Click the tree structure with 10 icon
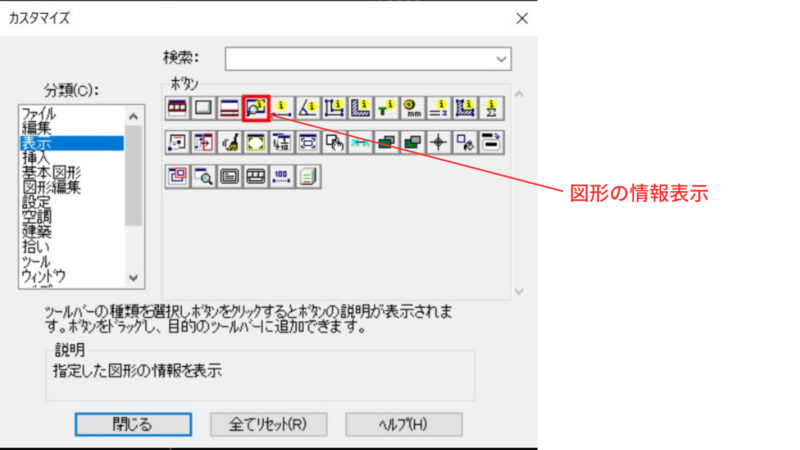 (282, 142)
